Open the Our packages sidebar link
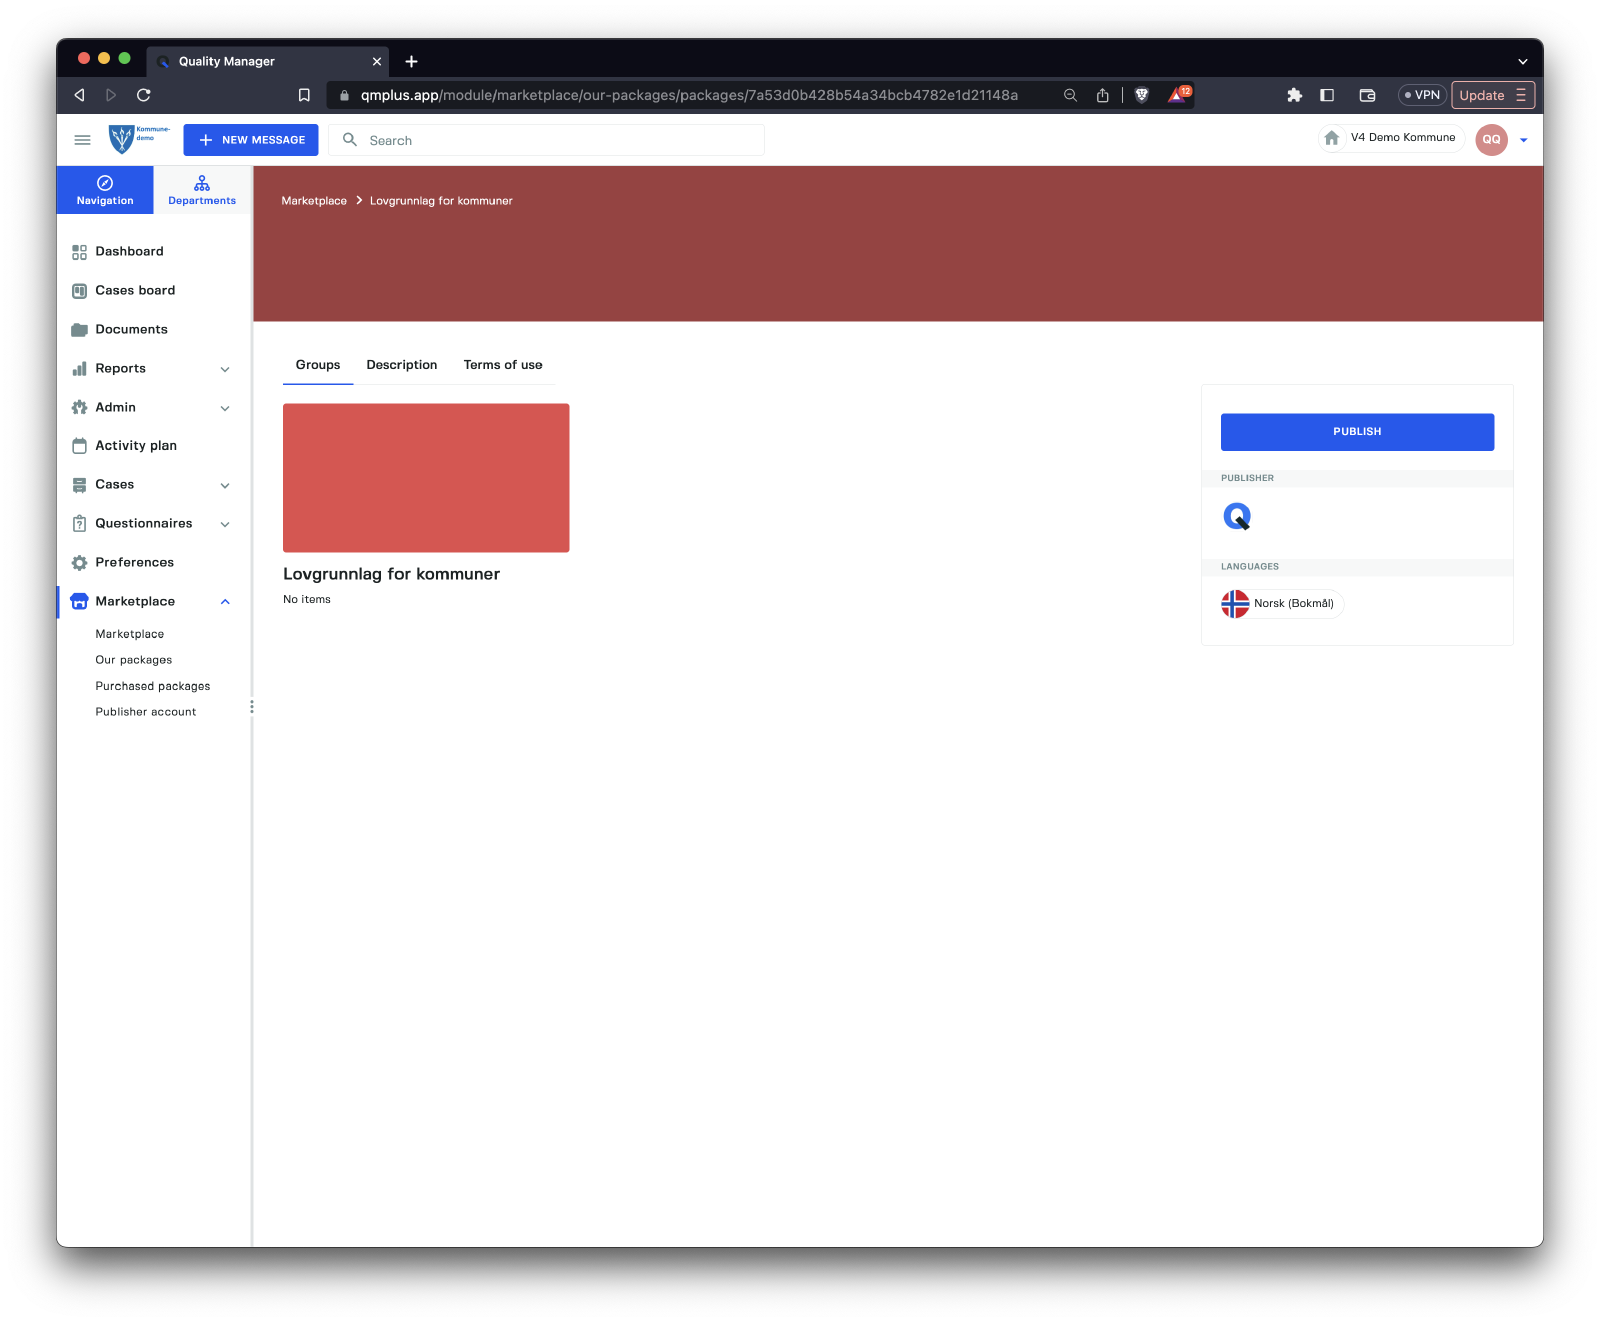This screenshot has width=1600, height=1322. [133, 660]
